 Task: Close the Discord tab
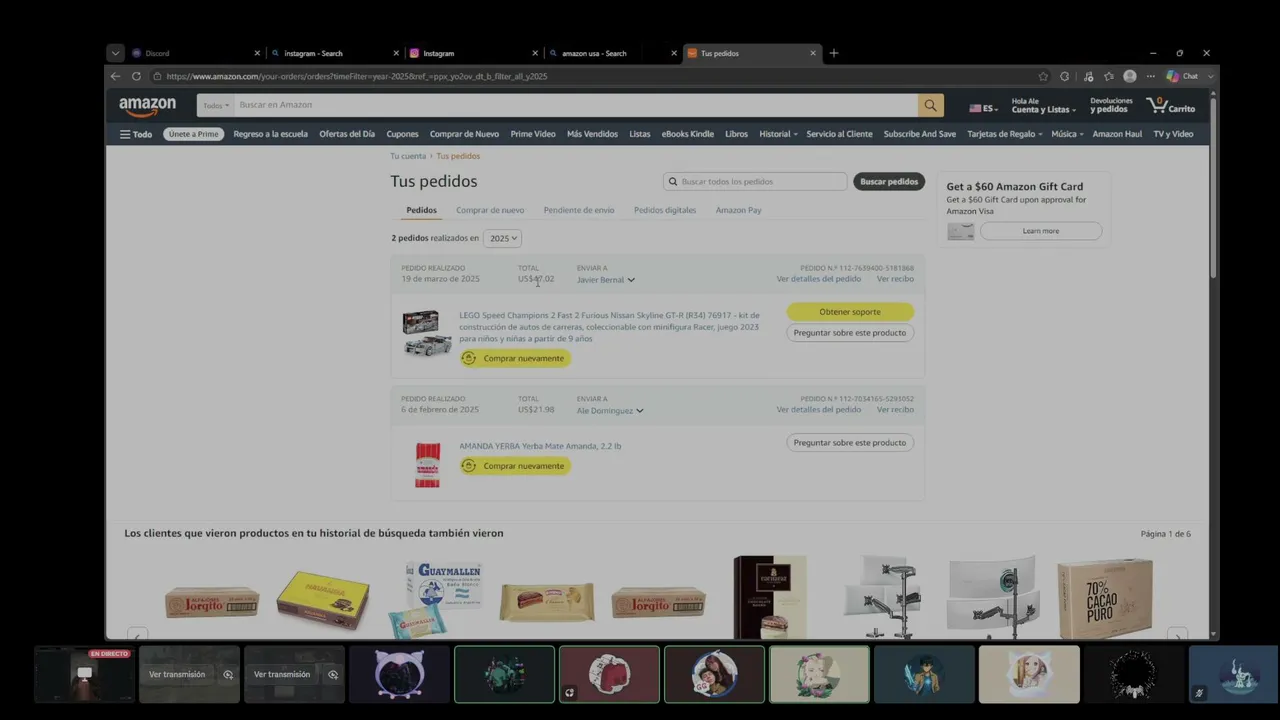(x=257, y=53)
